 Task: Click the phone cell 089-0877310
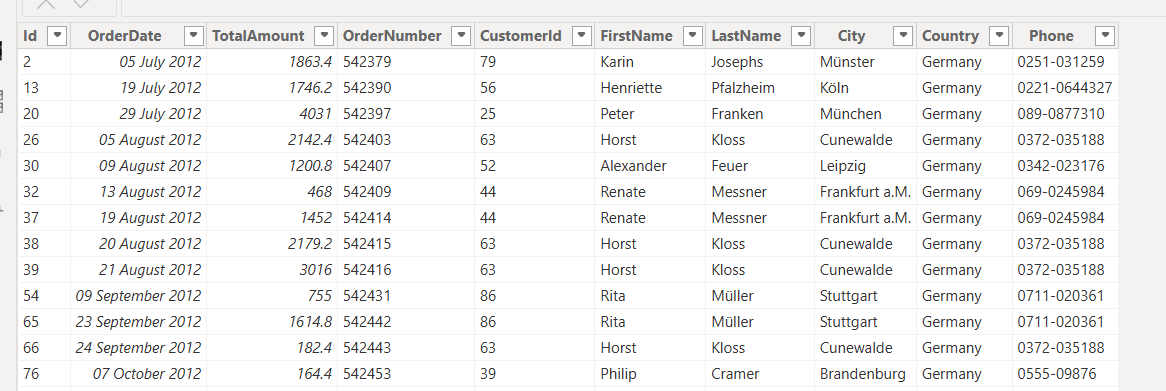click(1066, 114)
